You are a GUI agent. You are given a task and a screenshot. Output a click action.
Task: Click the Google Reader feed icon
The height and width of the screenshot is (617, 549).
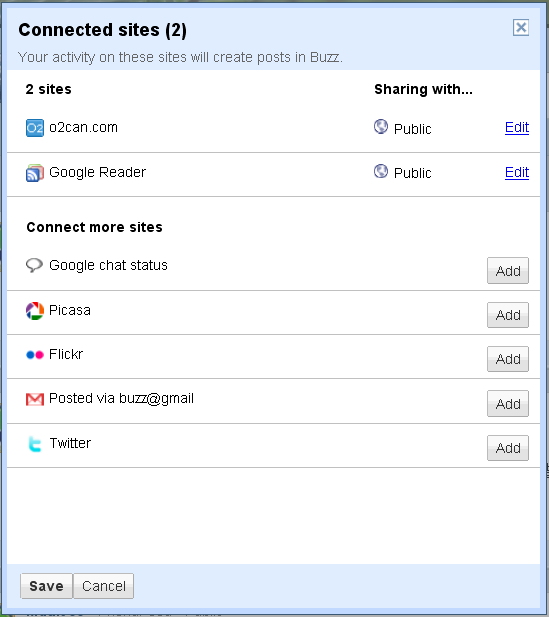(x=35, y=173)
